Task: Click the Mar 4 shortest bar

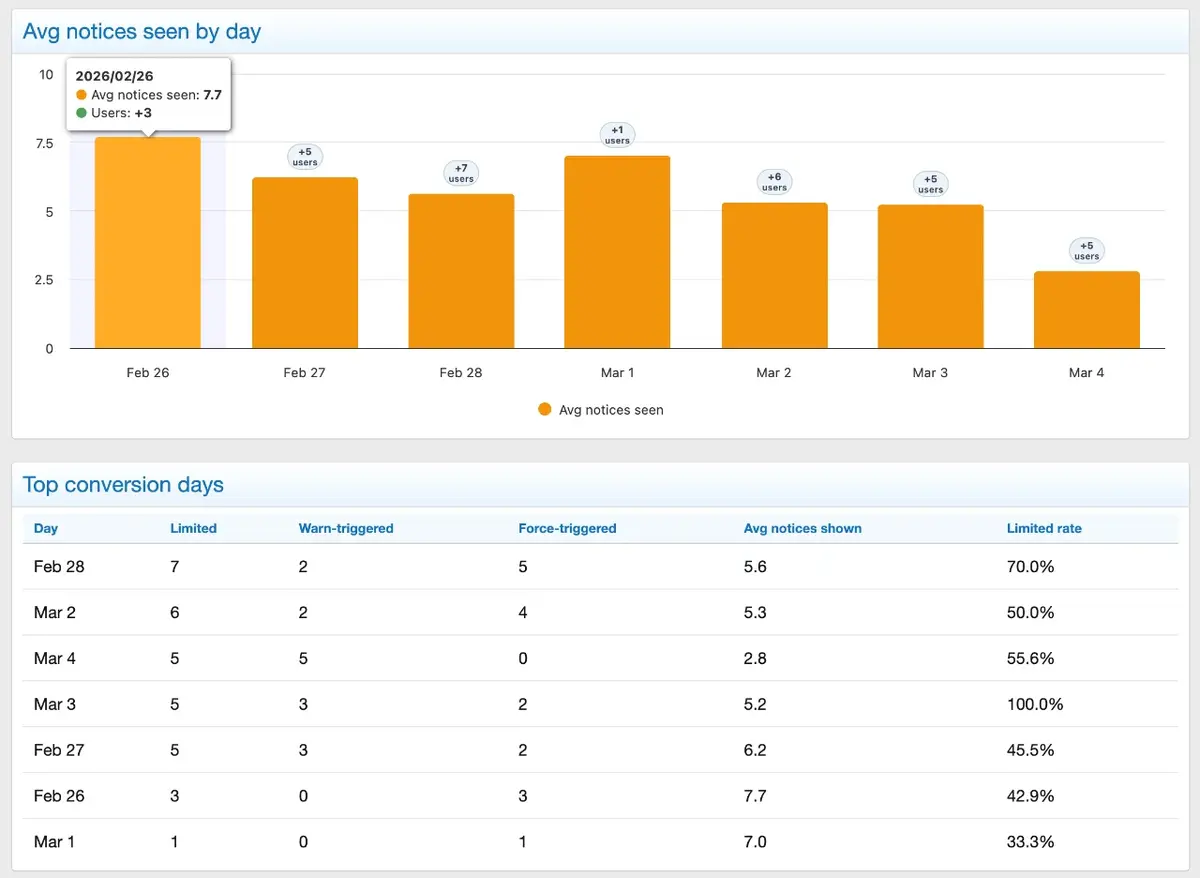Action: click(1086, 310)
